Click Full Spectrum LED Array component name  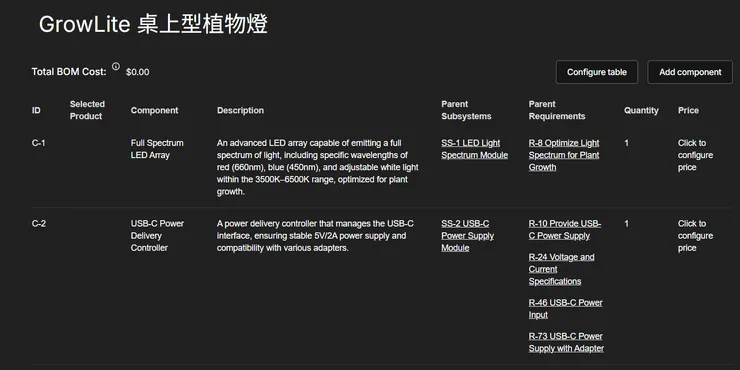tap(157, 149)
